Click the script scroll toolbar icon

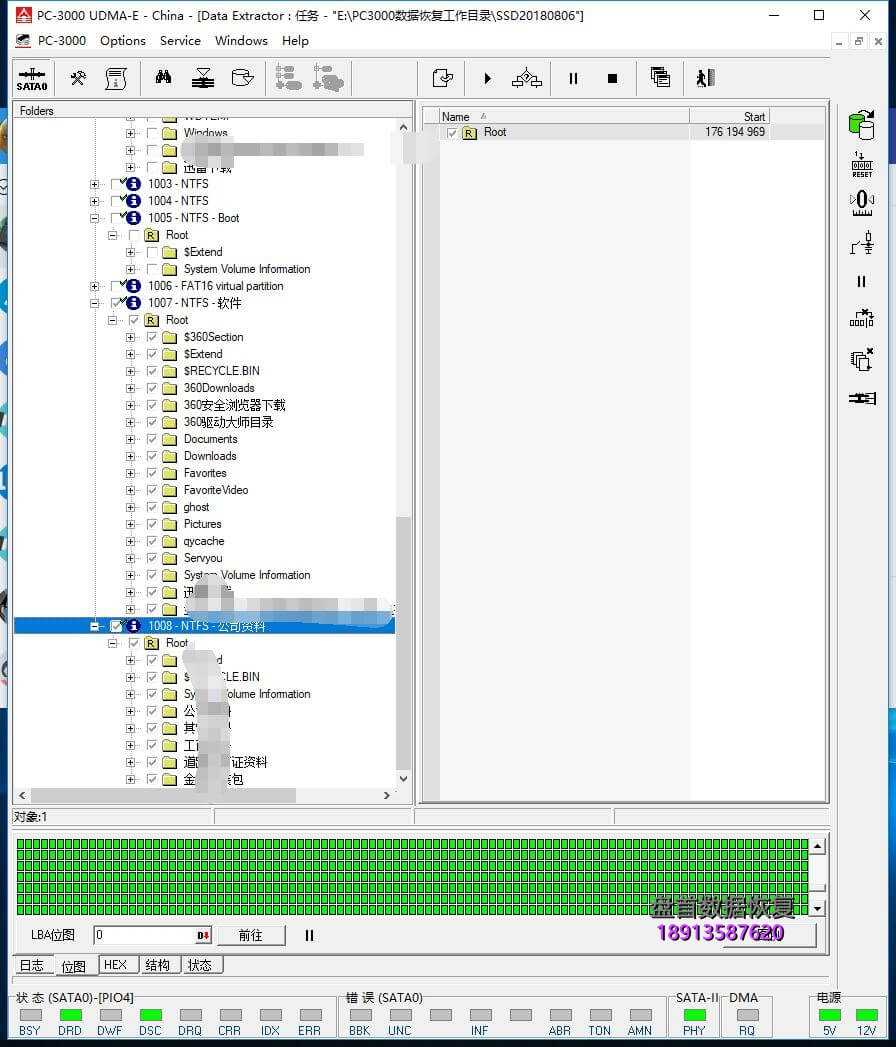click(x=116, y=78)
